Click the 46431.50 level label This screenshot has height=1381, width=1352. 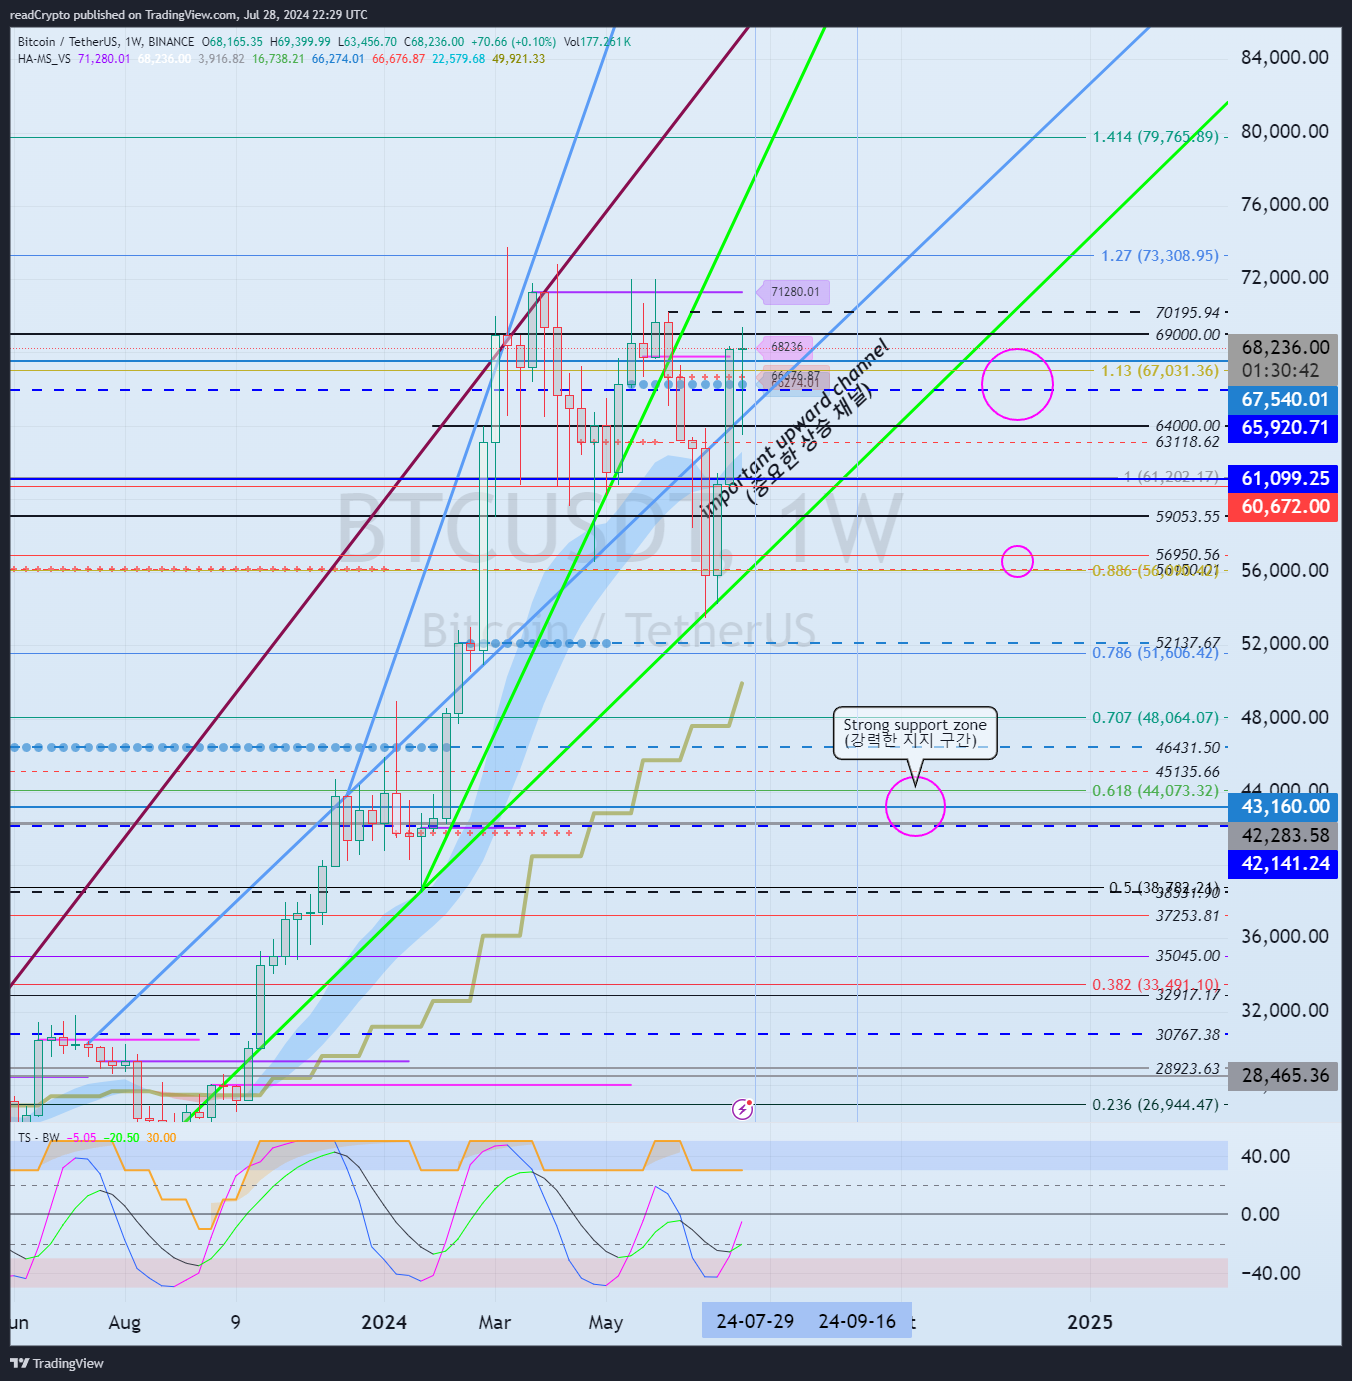tap(1187, 748)
